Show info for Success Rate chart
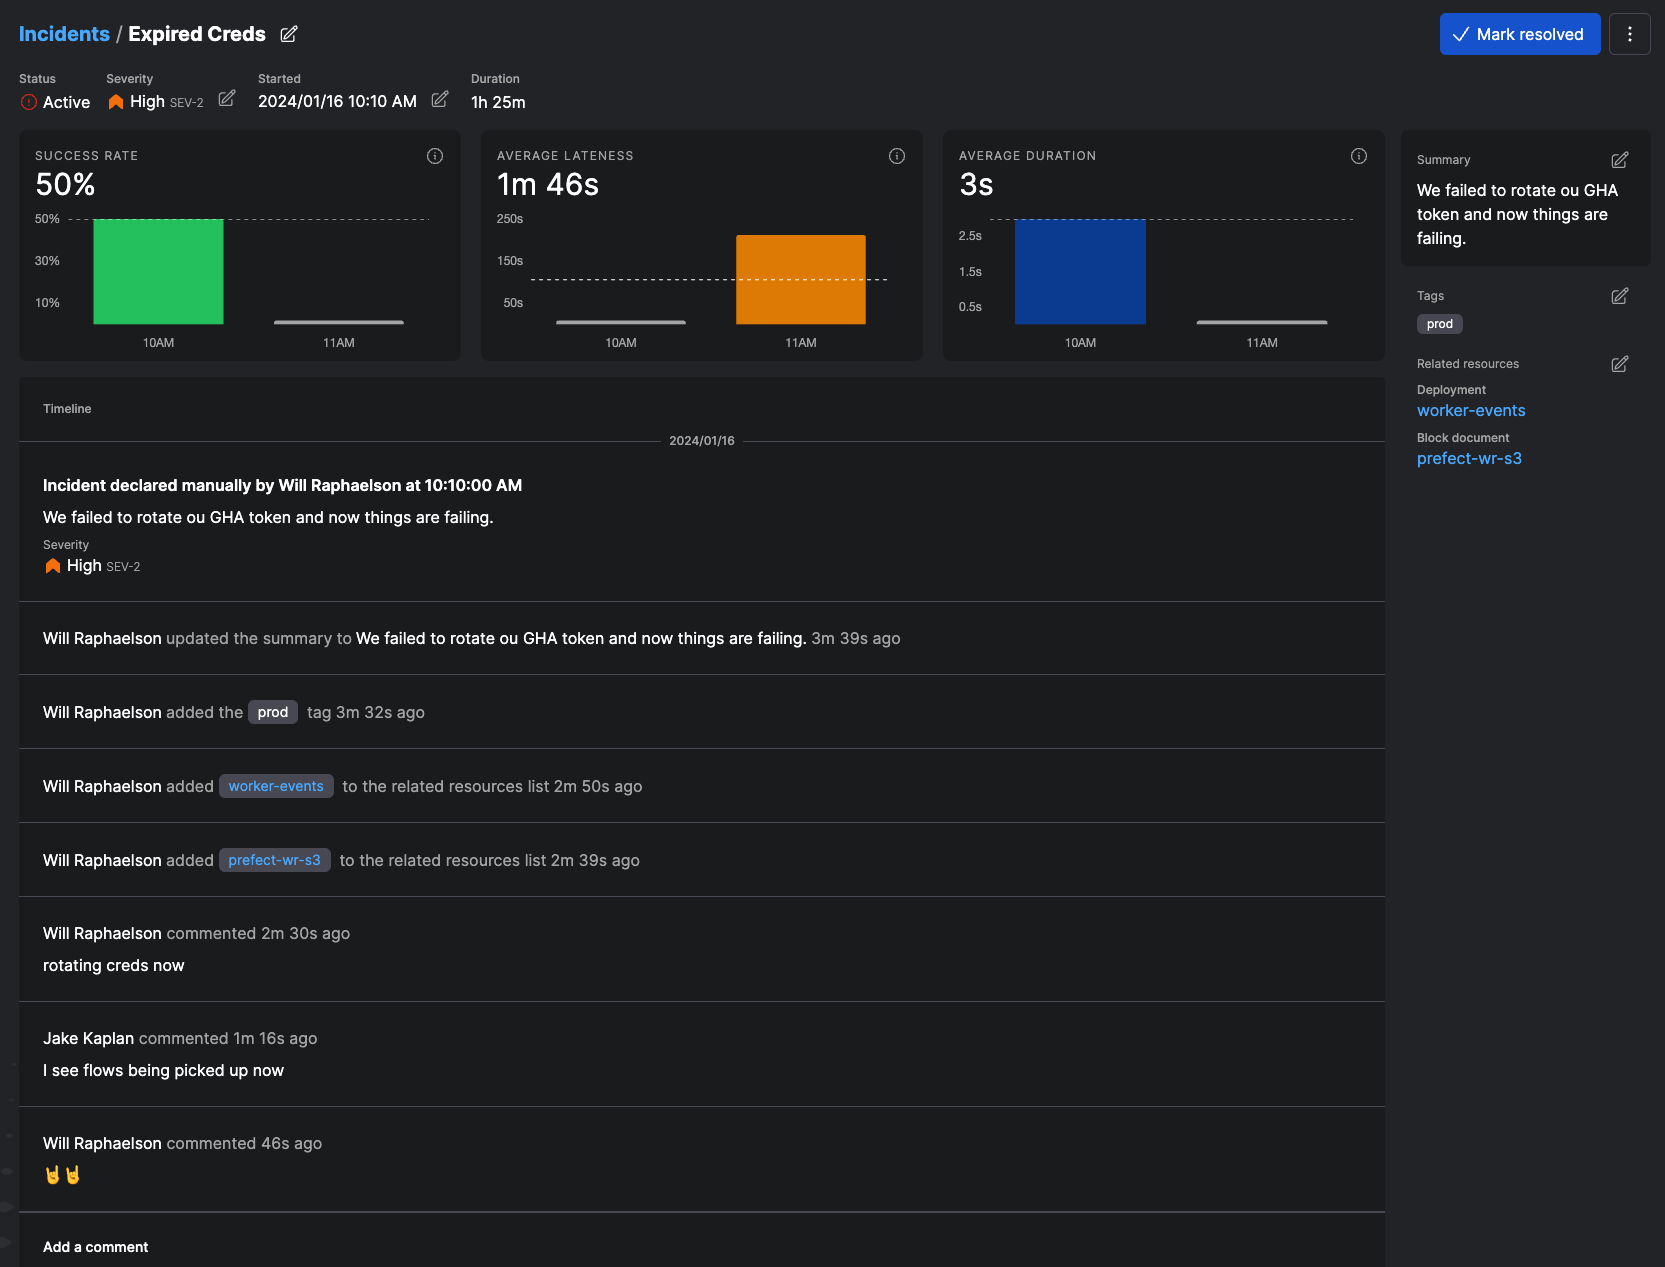The width and height of the screenshot is (1665, 1267). pyautogui.click(x=435, y=156)
